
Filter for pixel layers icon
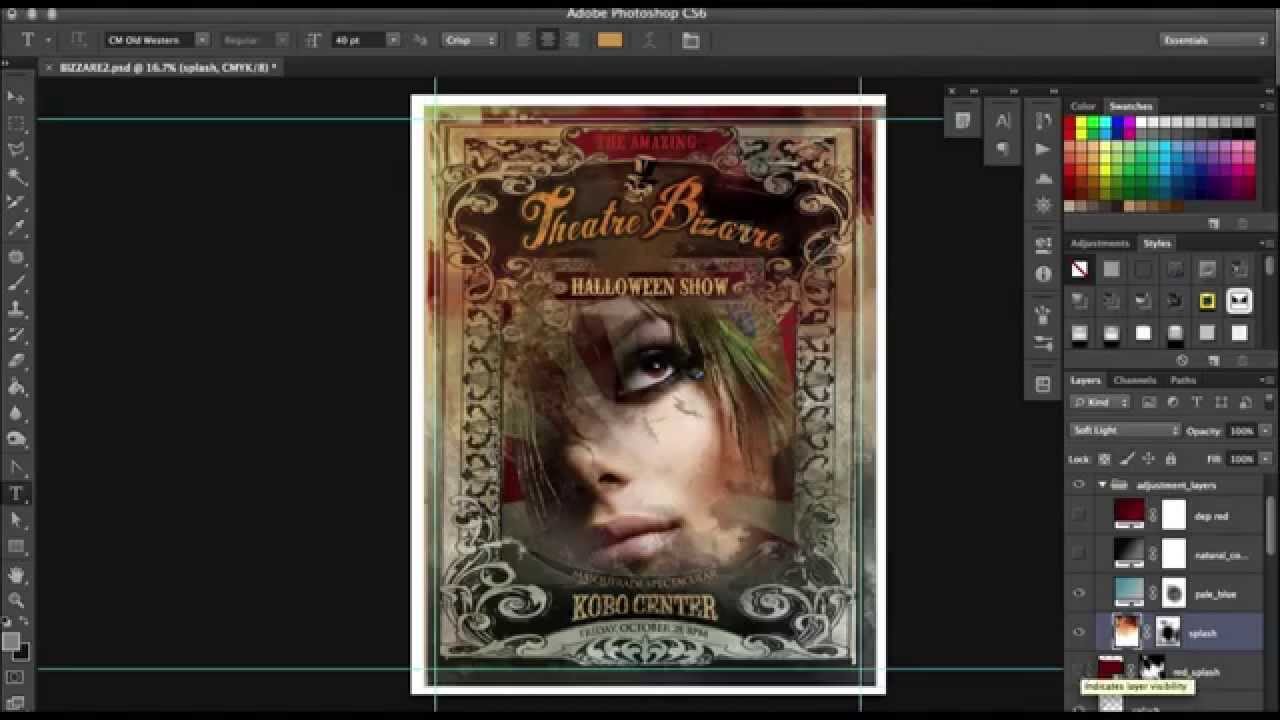[x=1149, y=402]
